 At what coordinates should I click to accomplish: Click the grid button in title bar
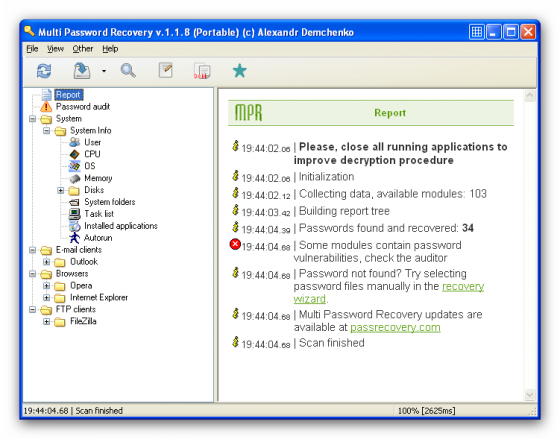pyautogui.click(x=476, y=32)
